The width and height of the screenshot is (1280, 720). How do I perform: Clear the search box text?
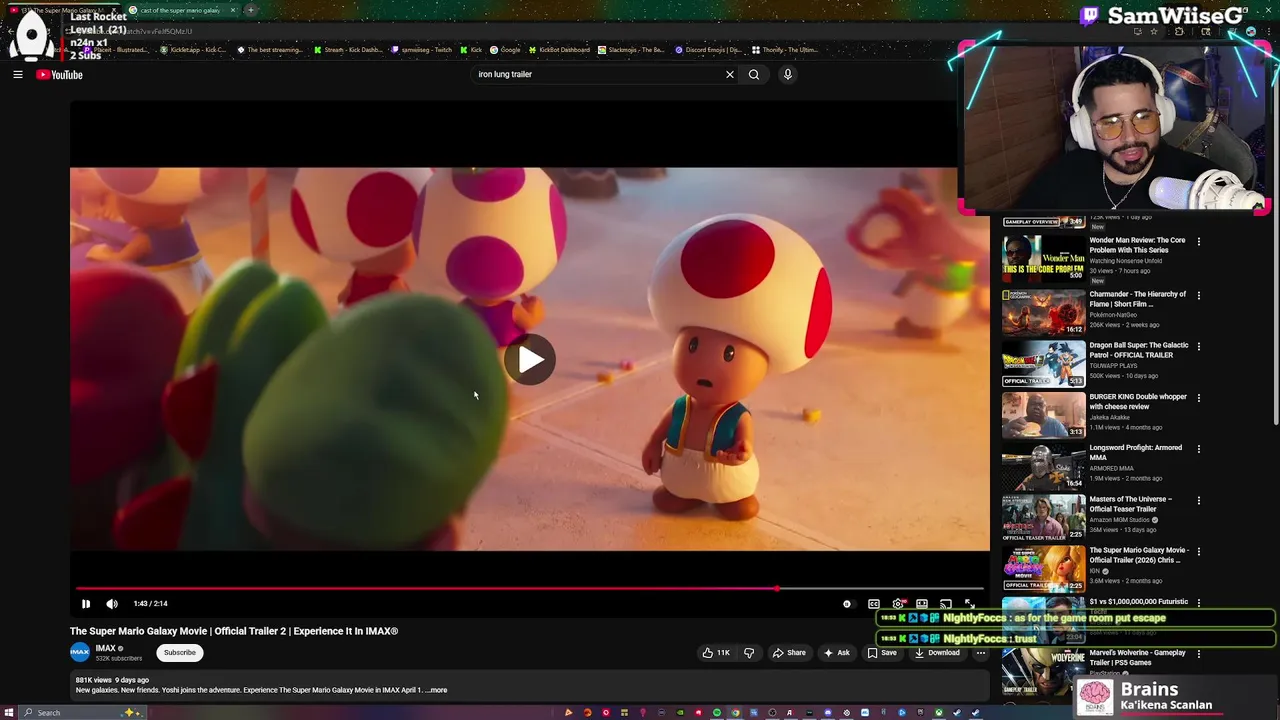(729, 74)
